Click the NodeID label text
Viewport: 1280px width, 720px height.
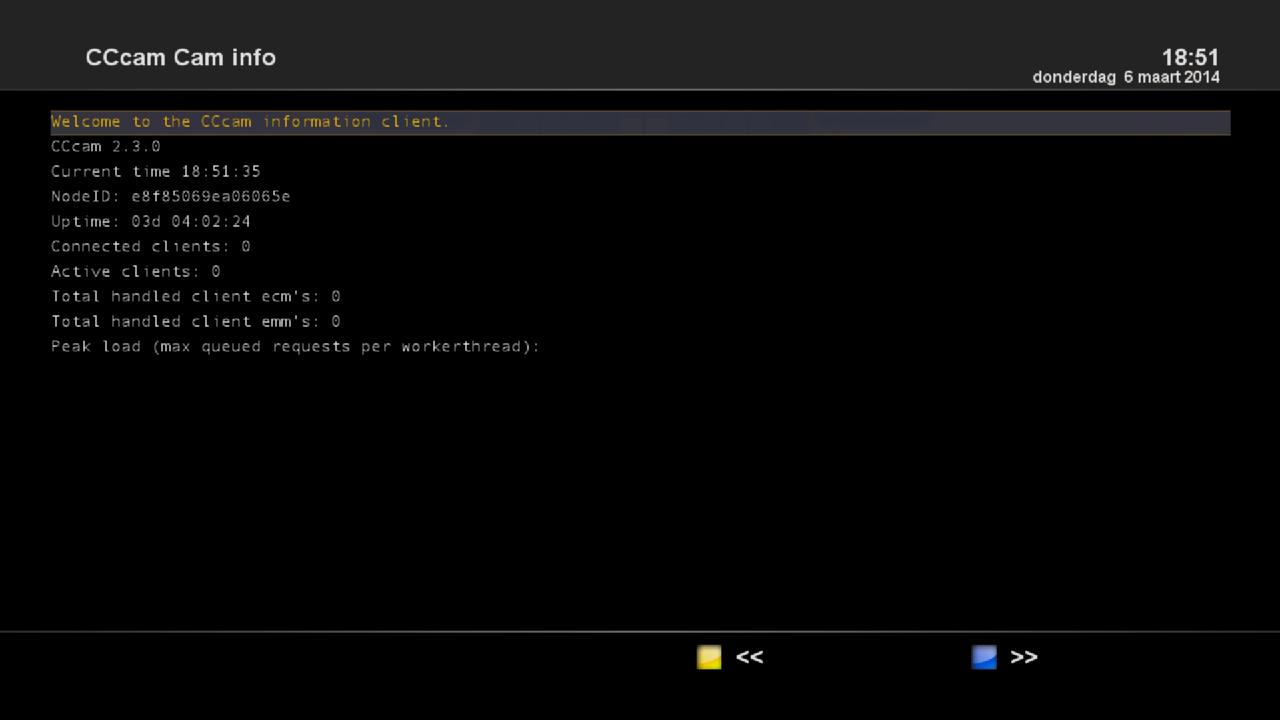pos(86,197)
